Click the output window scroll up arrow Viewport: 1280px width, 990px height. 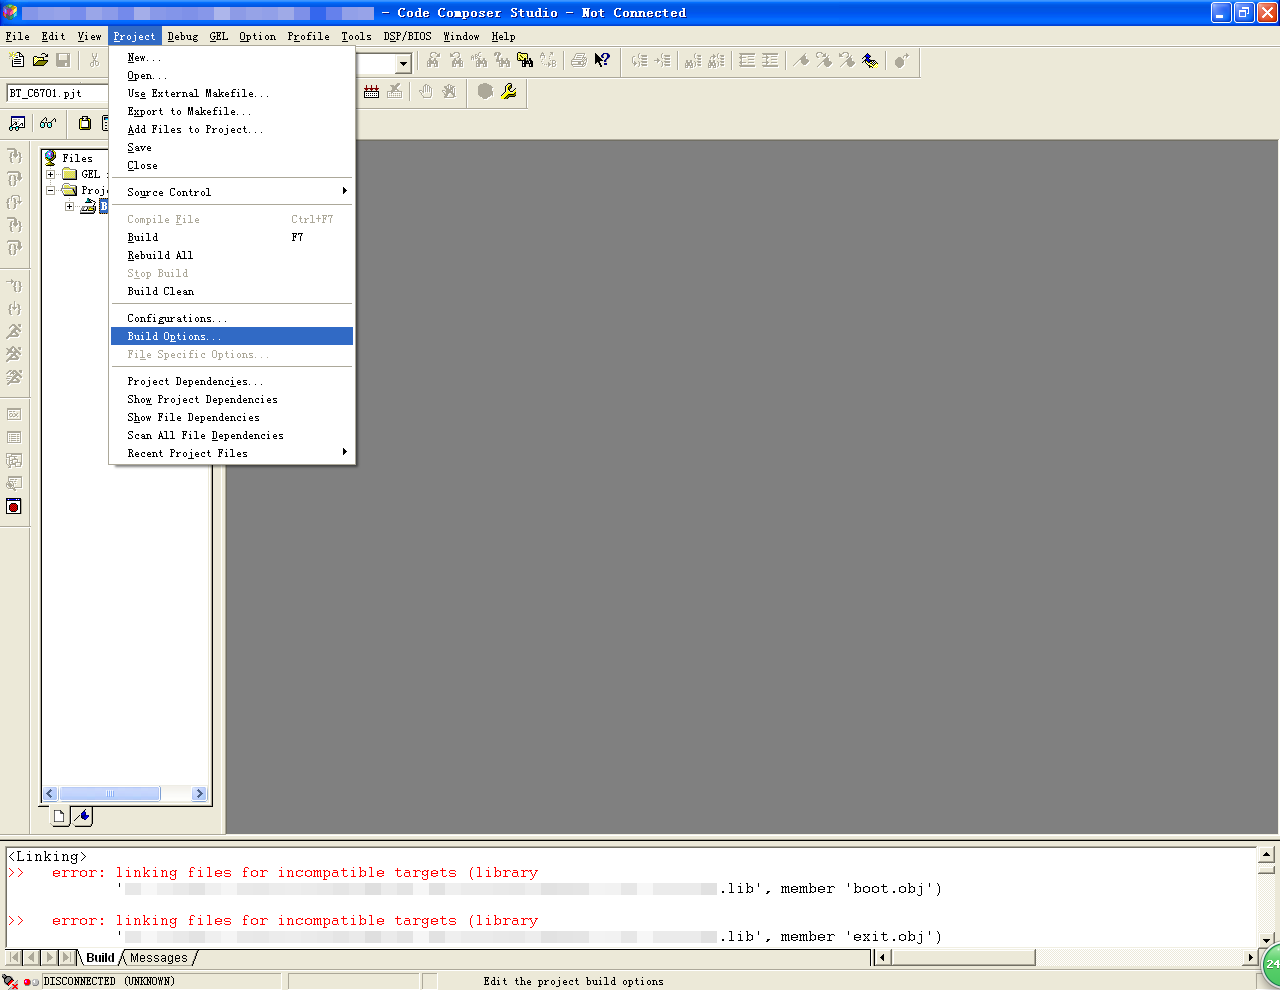click(1266, 855)
